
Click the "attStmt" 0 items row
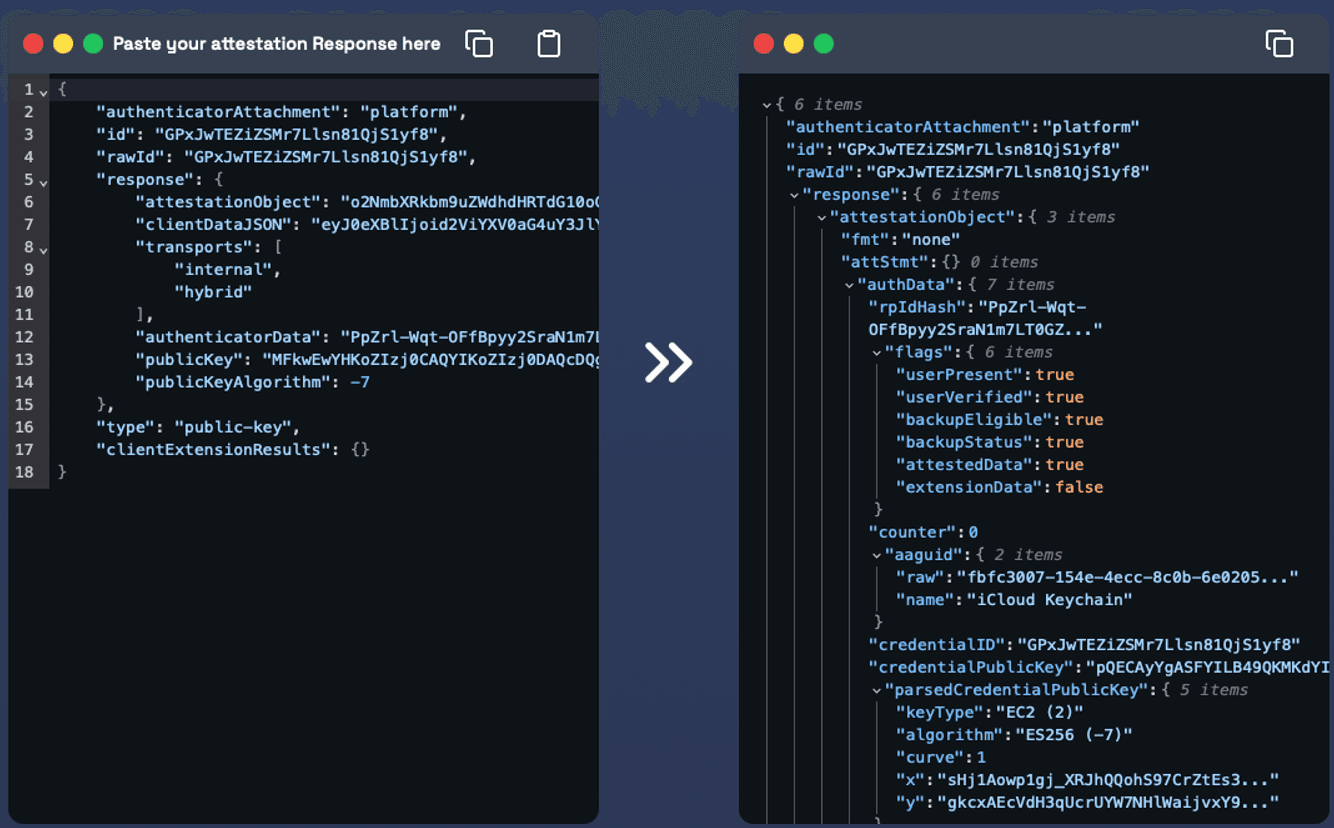point(939,262)
